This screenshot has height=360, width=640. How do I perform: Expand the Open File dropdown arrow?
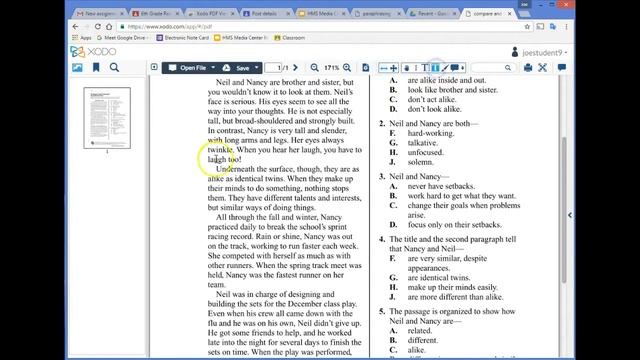tap(213, 68)
